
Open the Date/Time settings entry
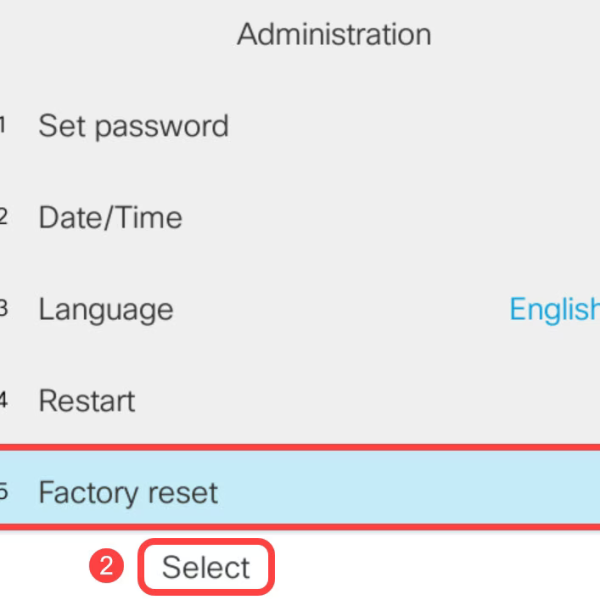pos(110,217)
